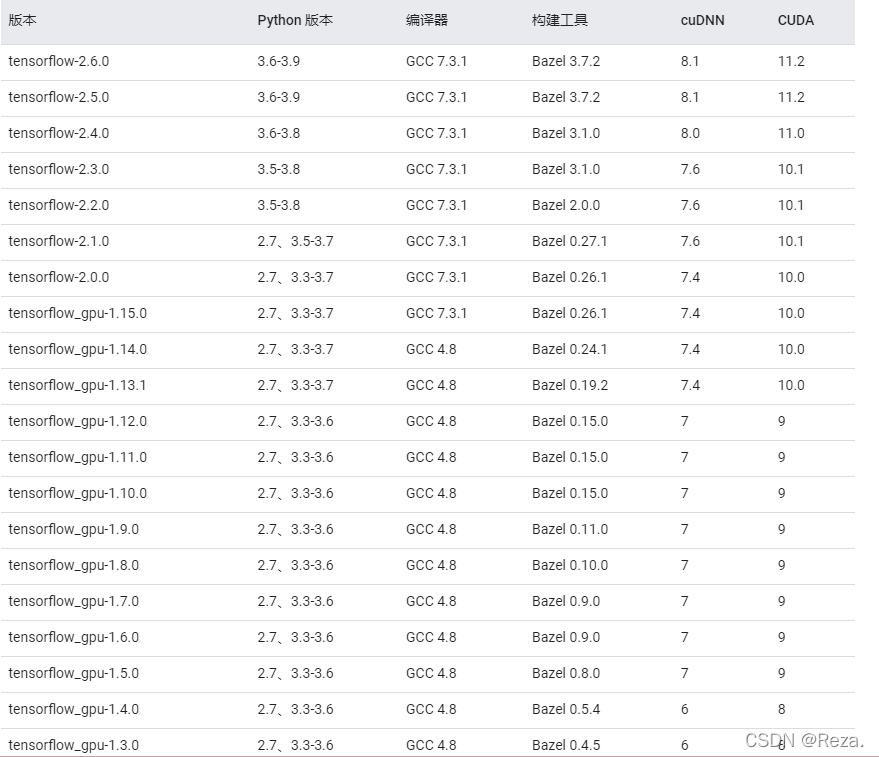Select the tensorflow-2.0.0 version cell

click(59, 277)
